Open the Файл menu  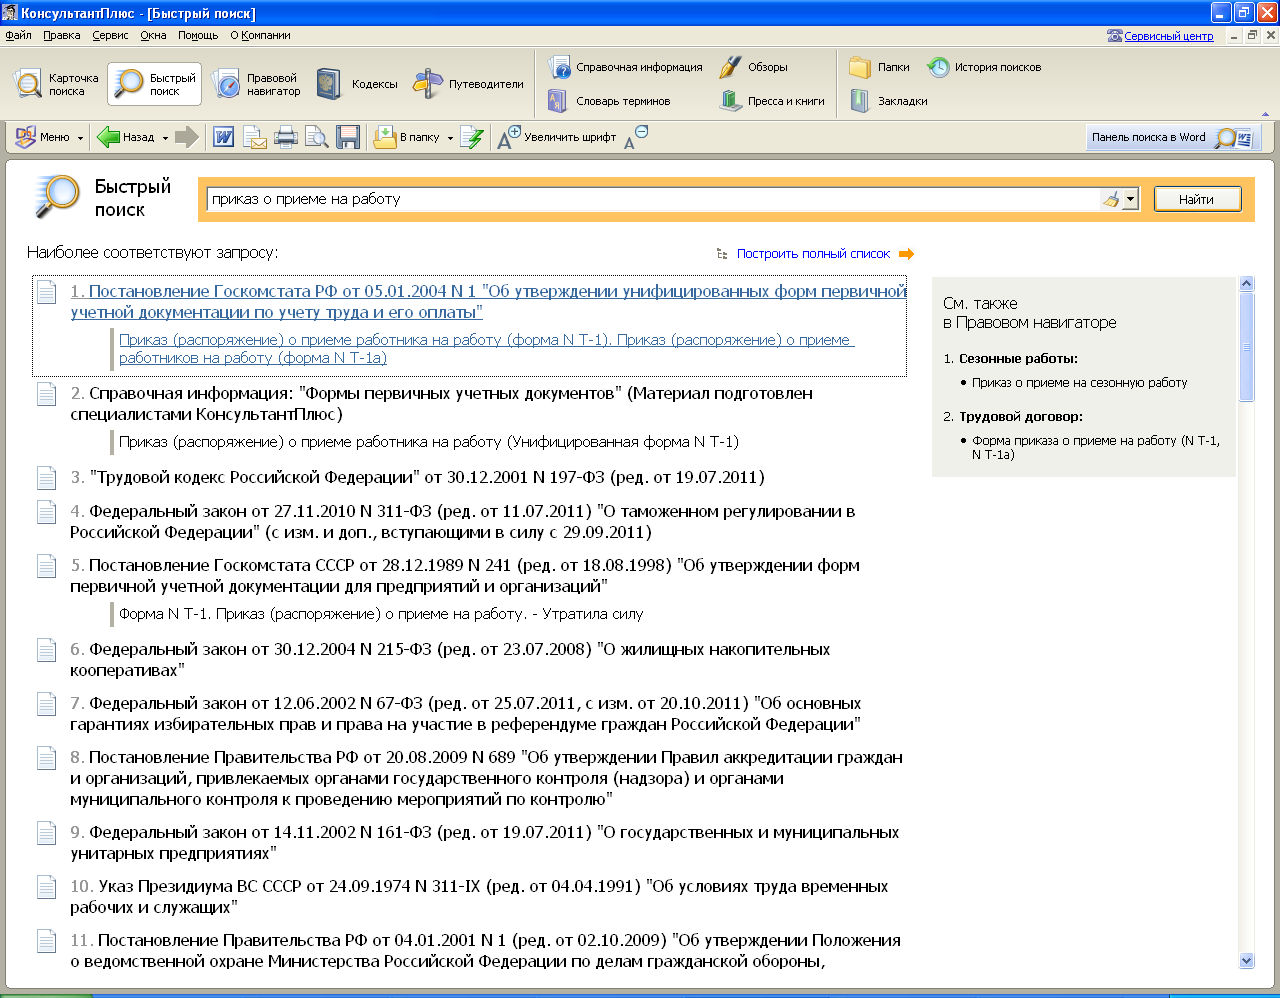pos(18,35)
